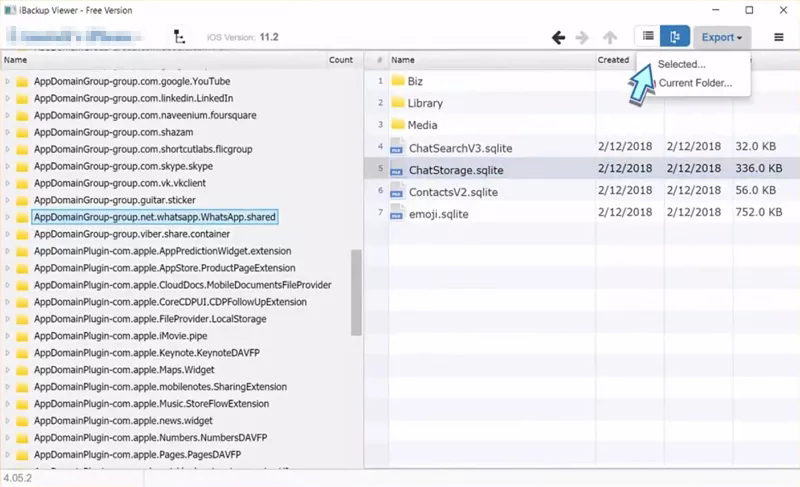Click folder icon of google.YouTube
This screenshot has height=487, width=800.
22,82
